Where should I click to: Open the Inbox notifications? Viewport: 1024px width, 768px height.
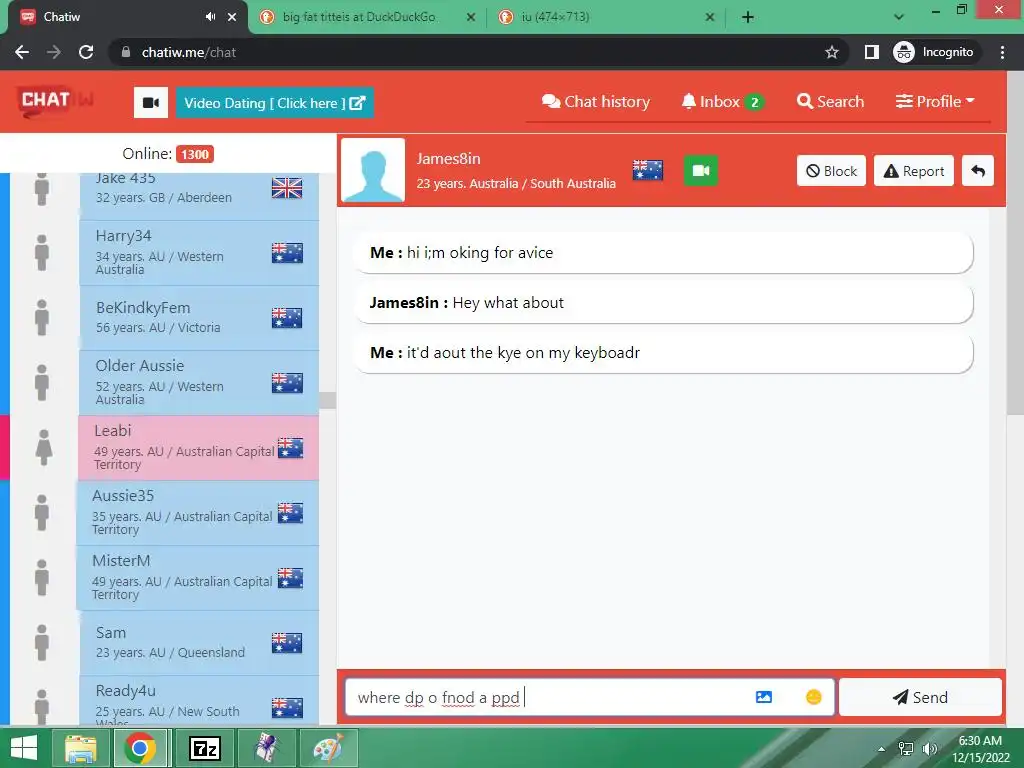[722, 102]
